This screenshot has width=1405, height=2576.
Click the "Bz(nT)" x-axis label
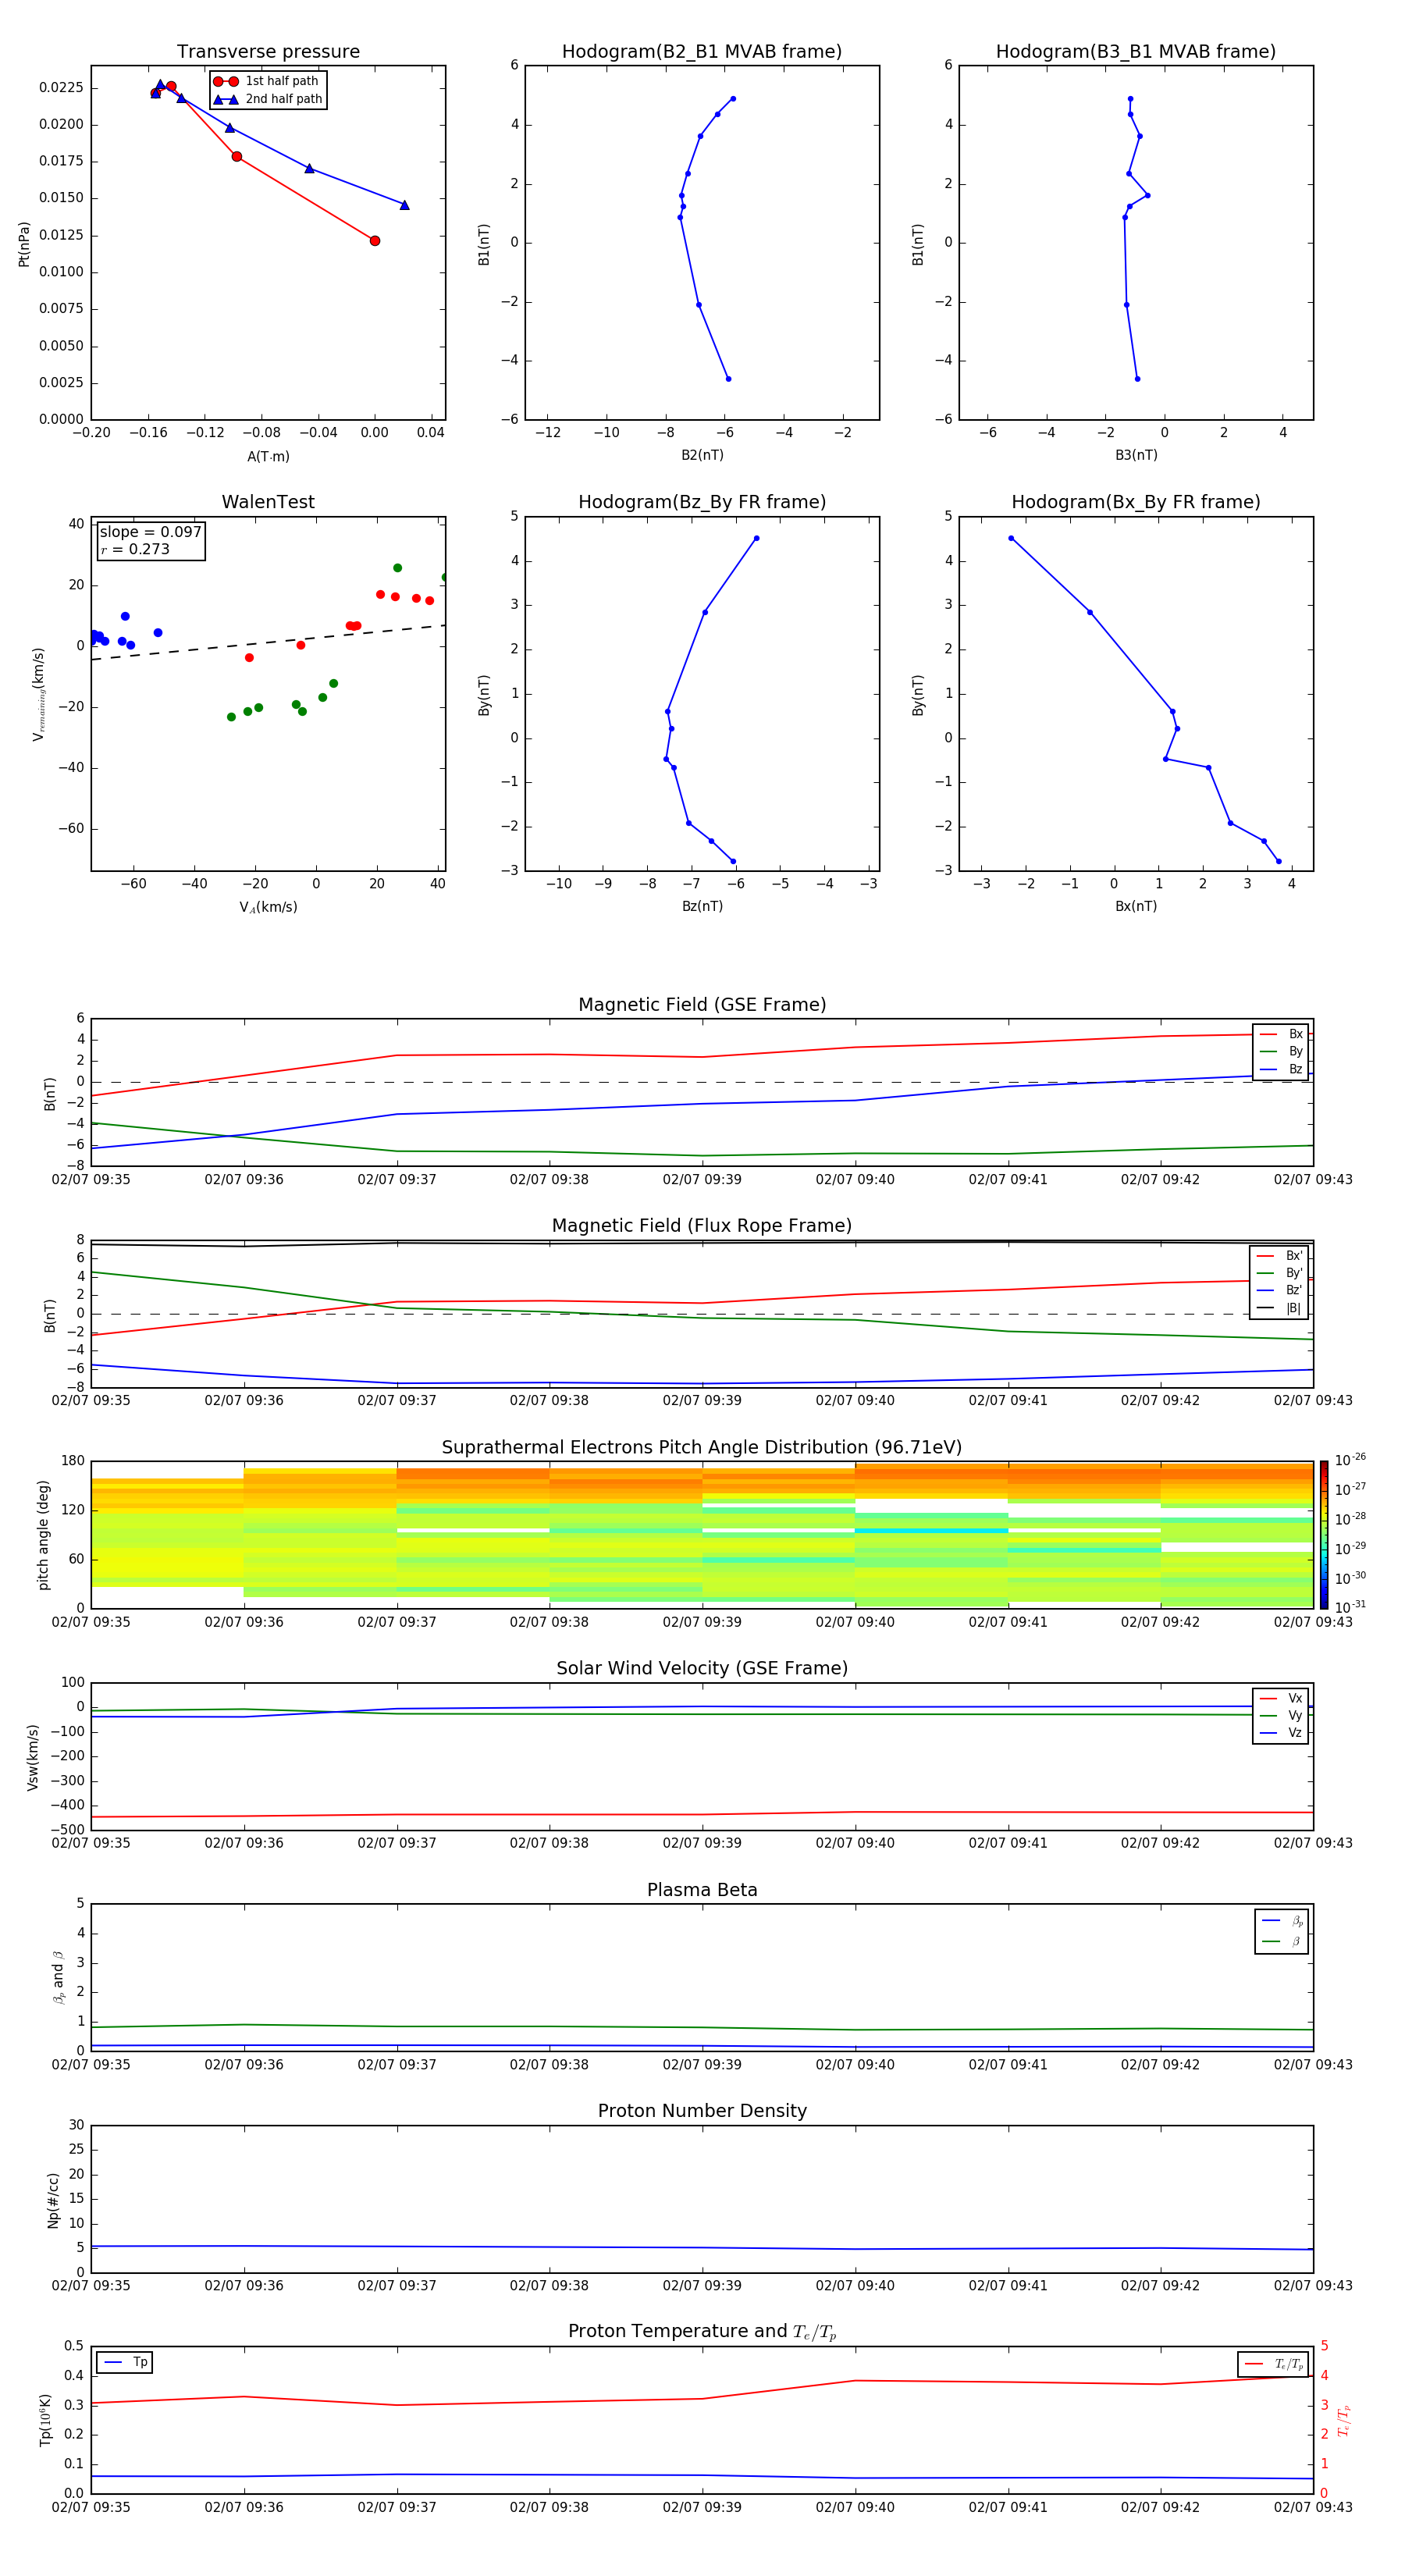[x=702, y=906]
